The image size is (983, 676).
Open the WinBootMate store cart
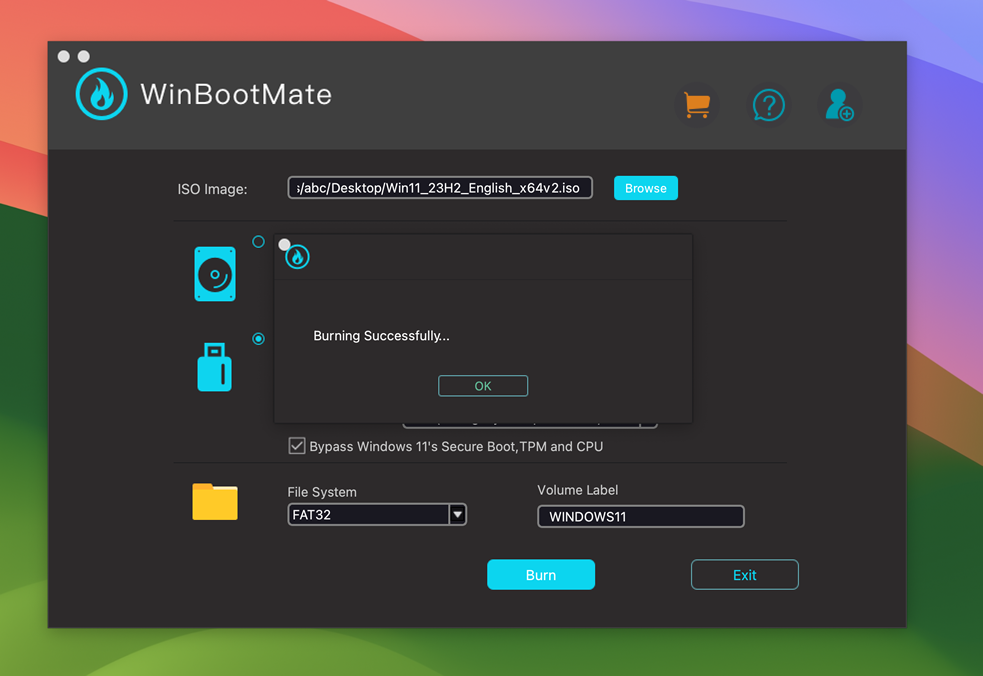click(x=697, y=104)
